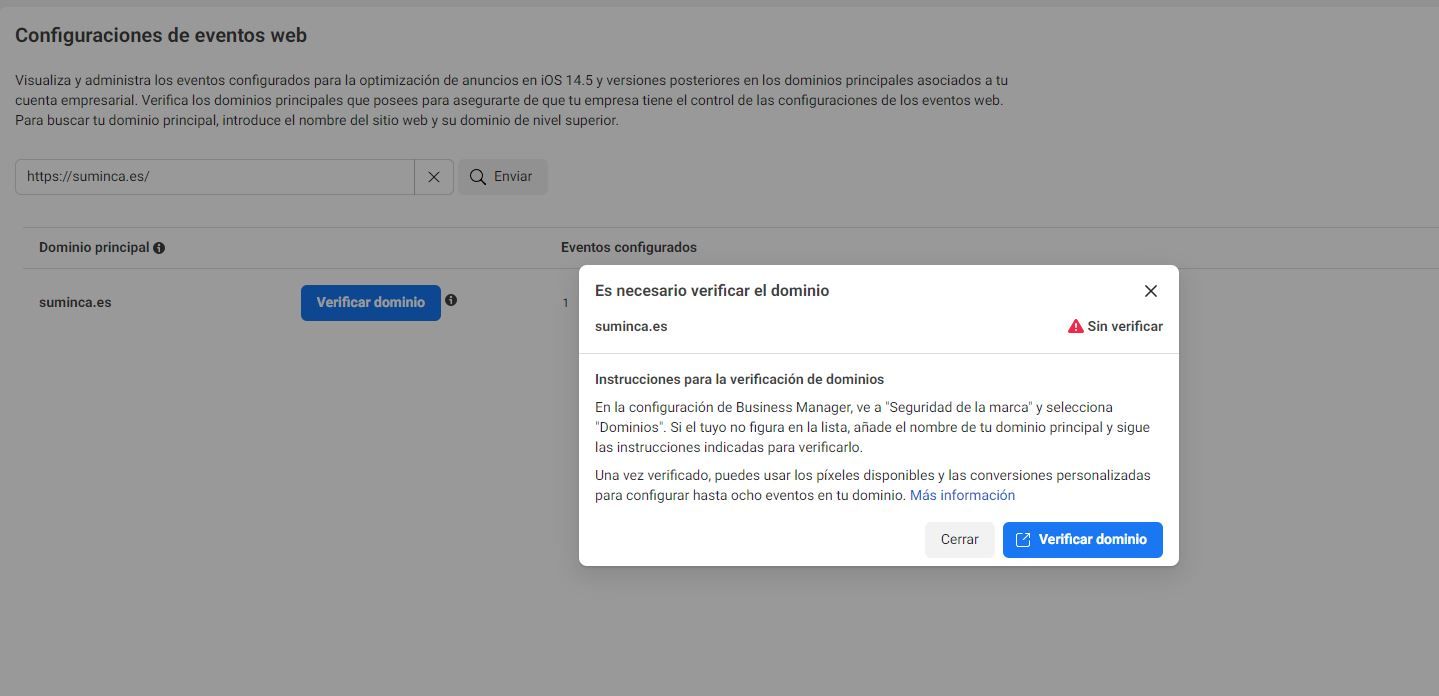The height and width of the screenshot is (696, 1439).
Task: Clear the domain search field with X
Action: (x=434, y=177)
